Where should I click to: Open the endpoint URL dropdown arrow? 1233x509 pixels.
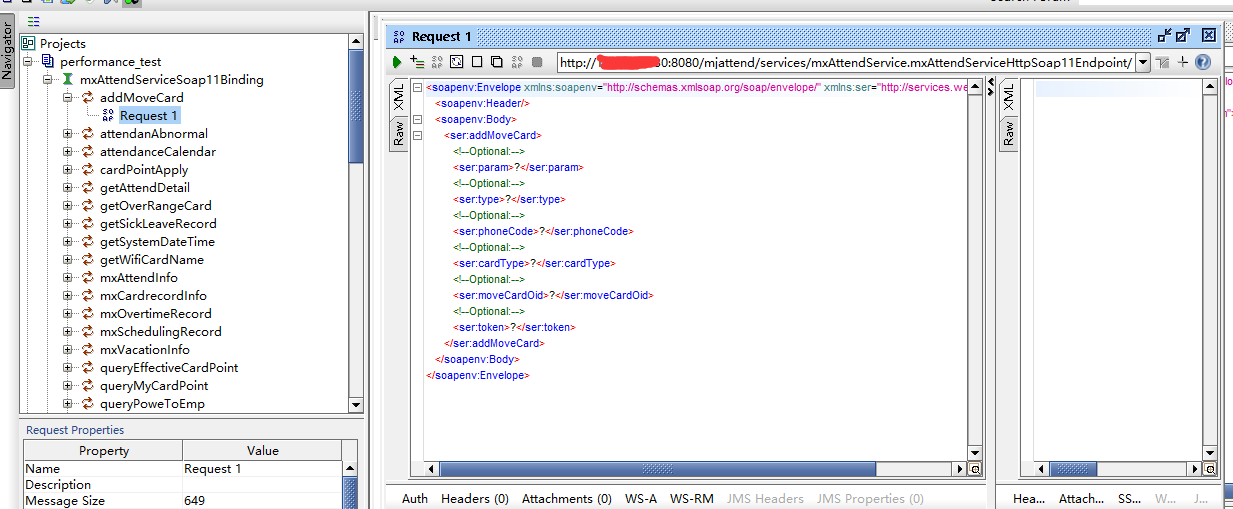[1143, 62]
